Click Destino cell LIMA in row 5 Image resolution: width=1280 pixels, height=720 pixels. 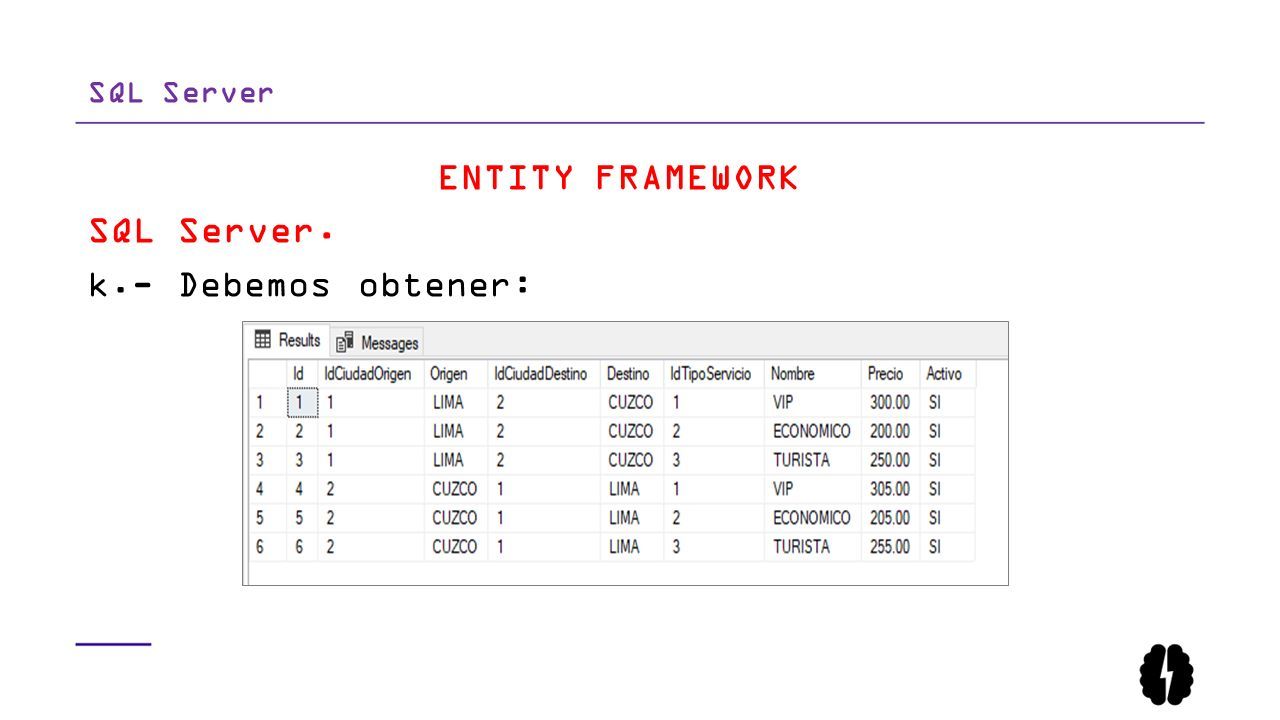631,518
